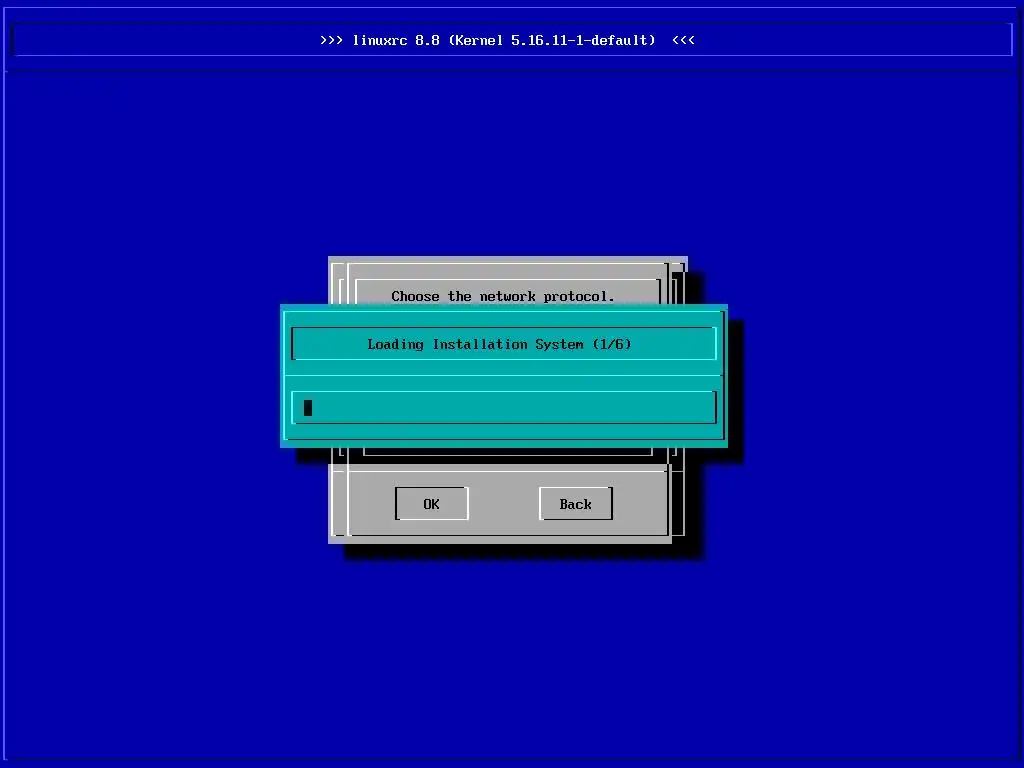Click the OK button in the dialog
The height and width of the screenshot is (768, 1024).
click(x=432, y=504)
